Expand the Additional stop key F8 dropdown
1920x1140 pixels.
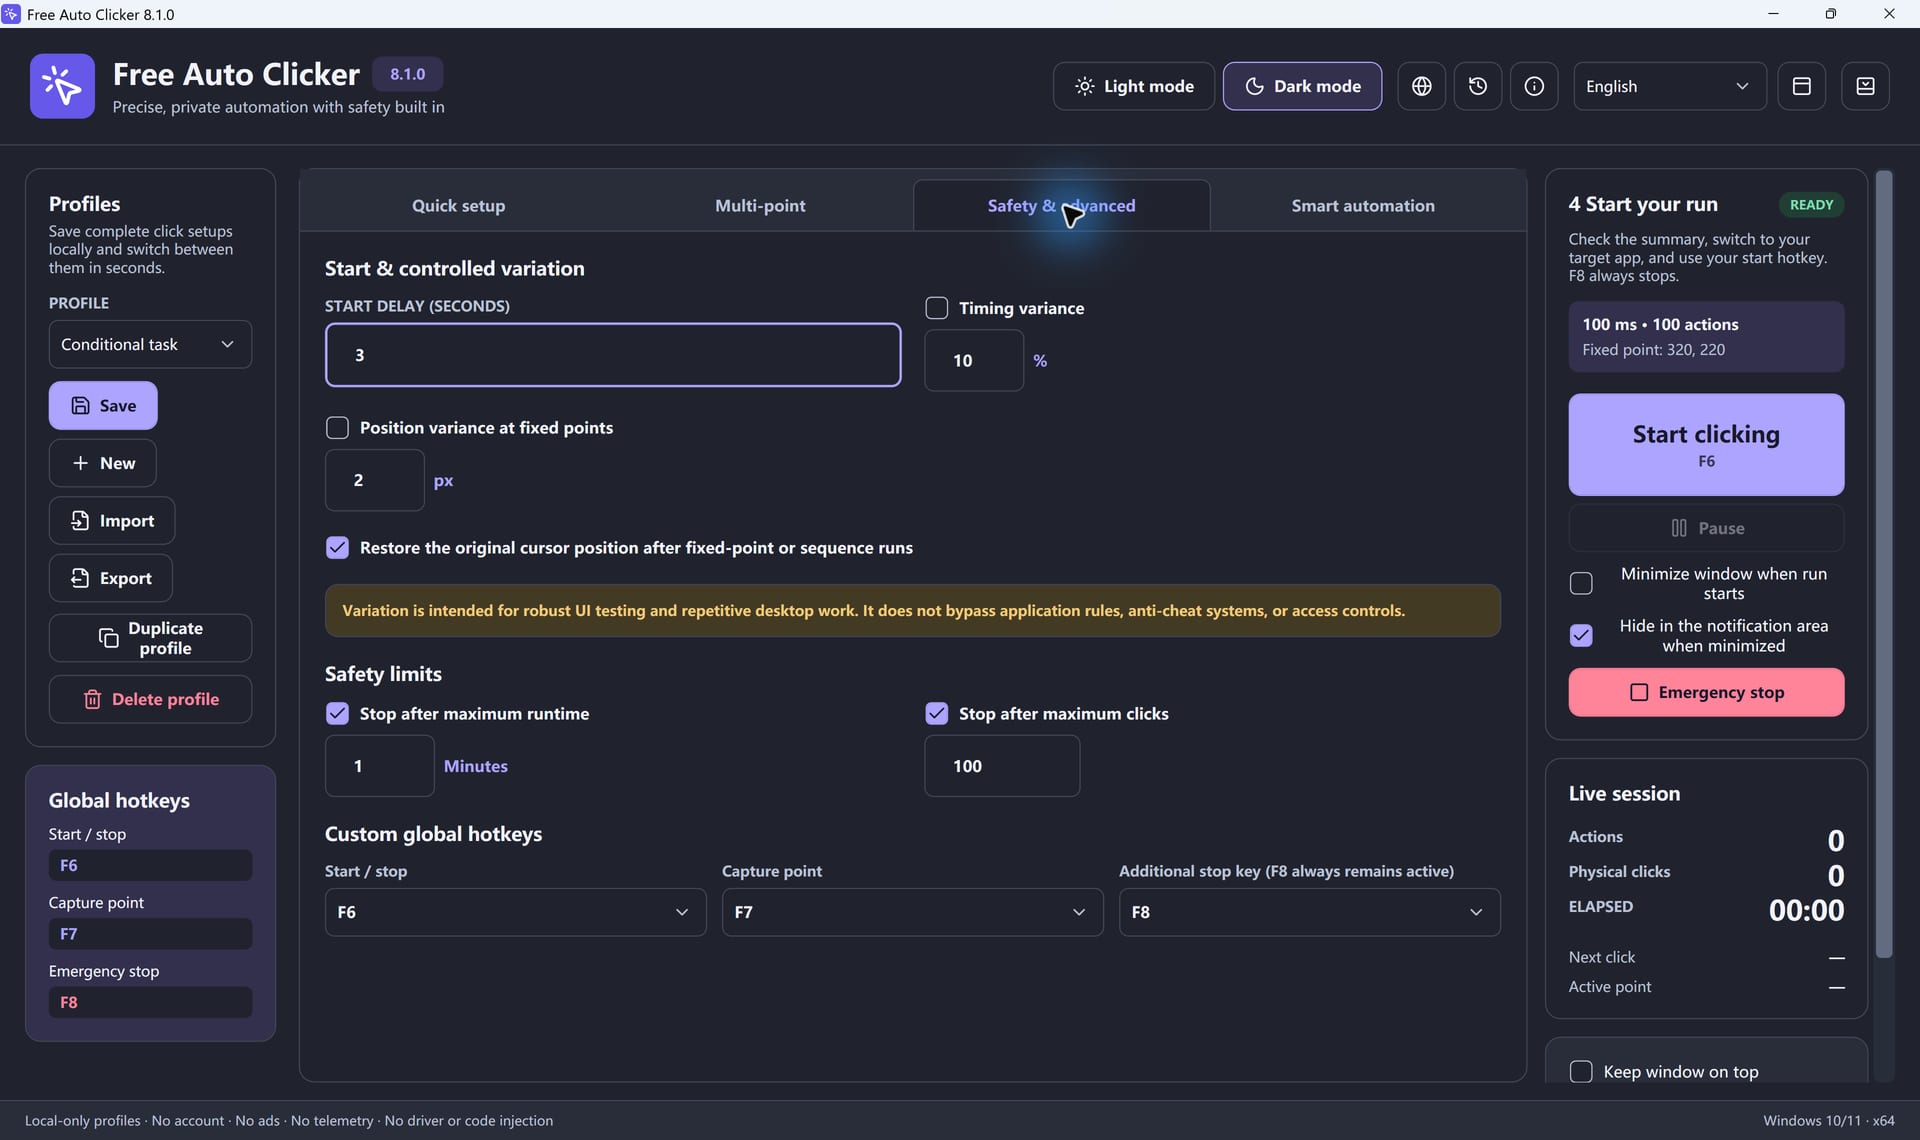click(1309, 912)
